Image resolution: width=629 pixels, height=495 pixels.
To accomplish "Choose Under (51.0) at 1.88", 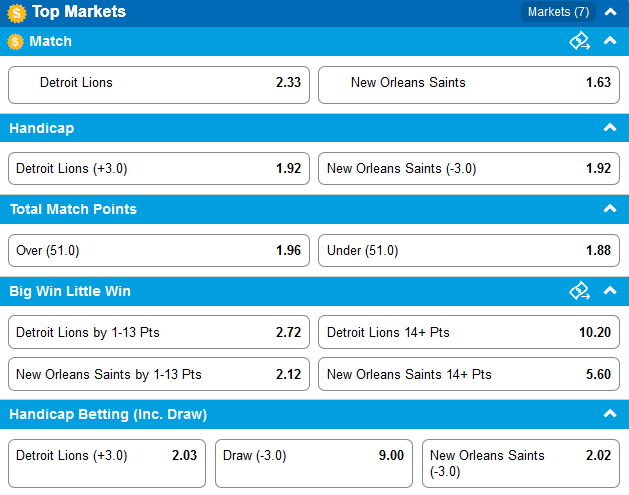I will [469, 250].
